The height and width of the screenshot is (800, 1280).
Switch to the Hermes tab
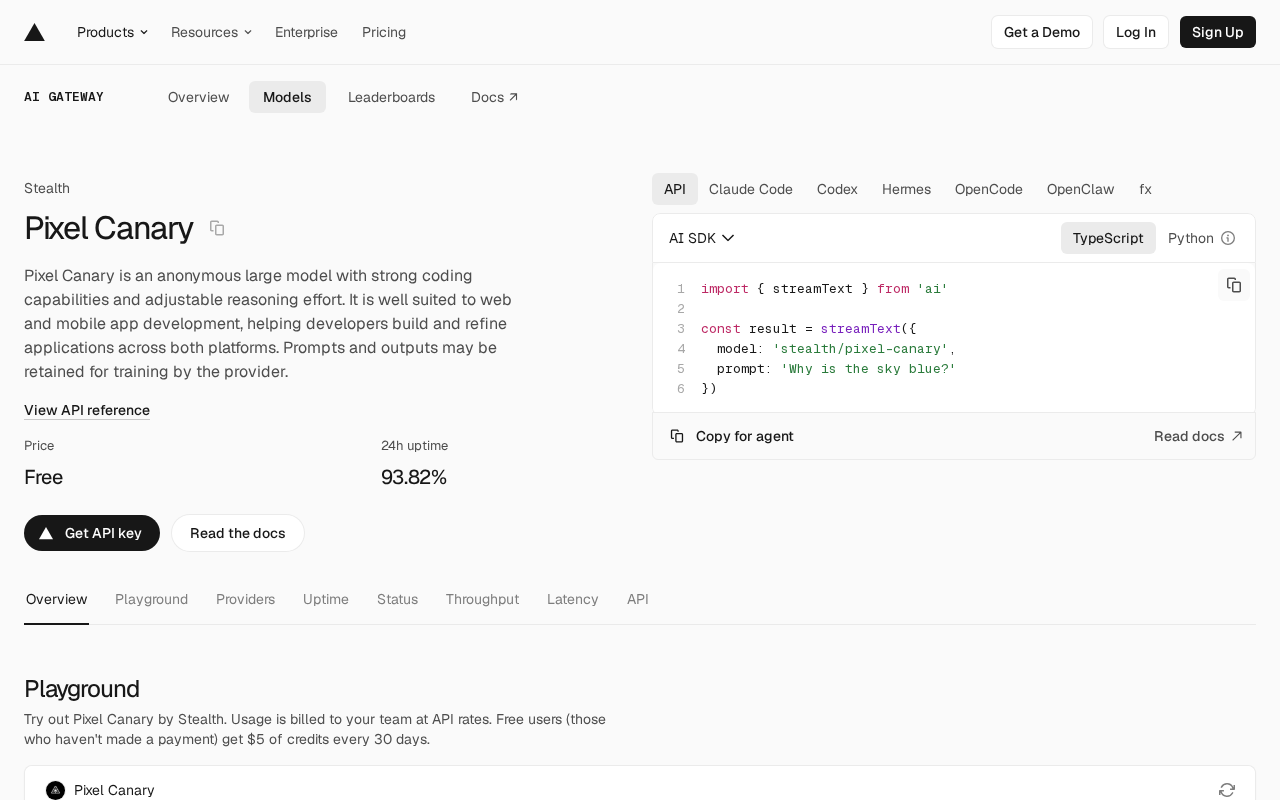click(x=906, y=189)
